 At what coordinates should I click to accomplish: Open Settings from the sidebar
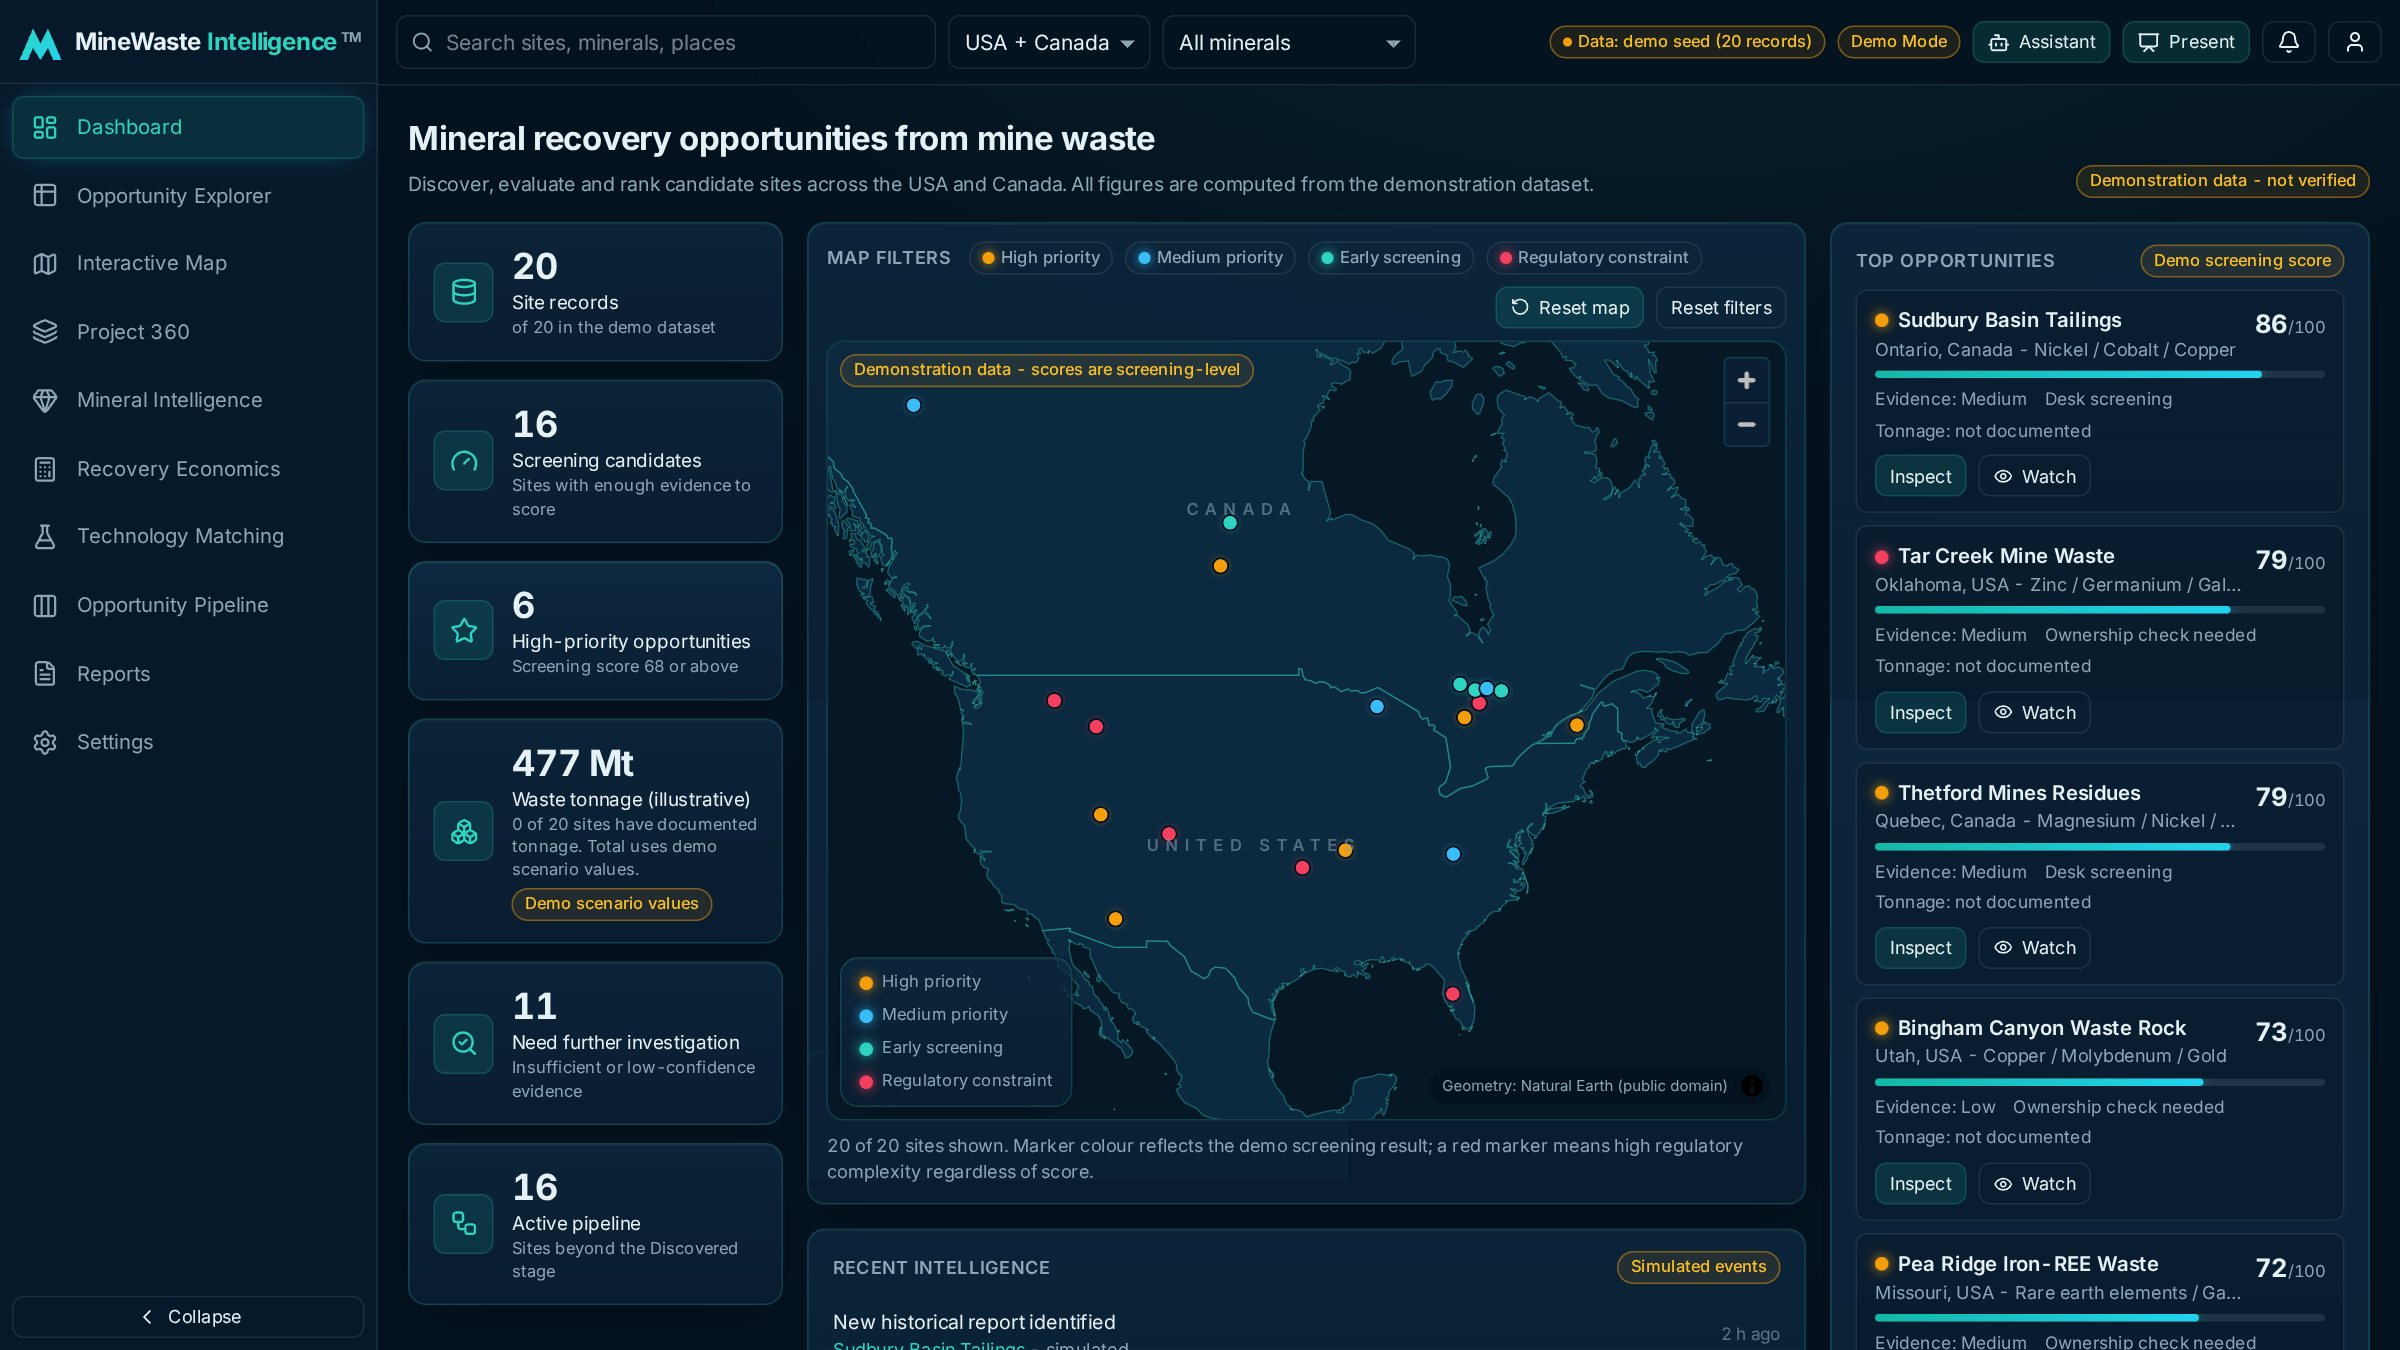pos(188,742)
